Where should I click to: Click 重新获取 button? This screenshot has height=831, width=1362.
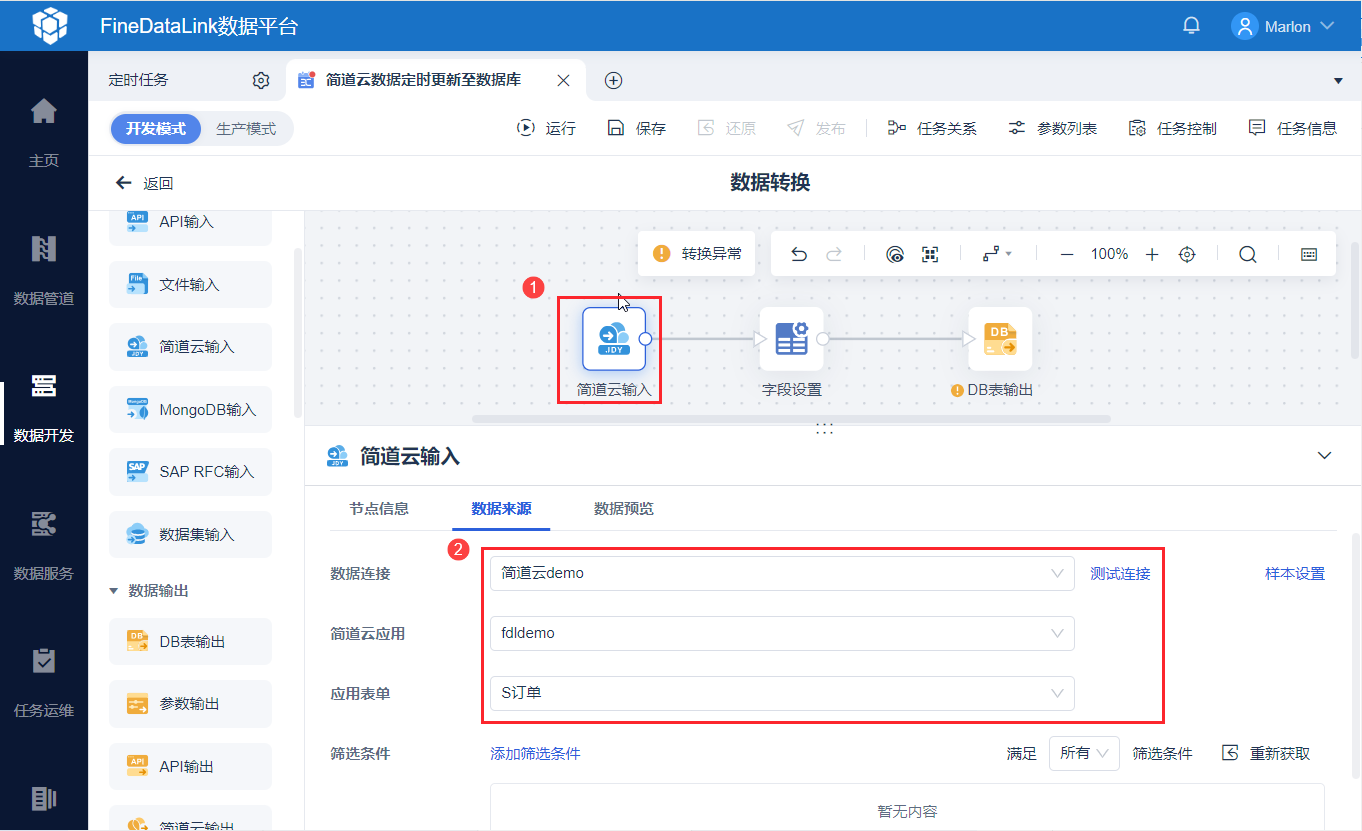[x=1266, y=754]
